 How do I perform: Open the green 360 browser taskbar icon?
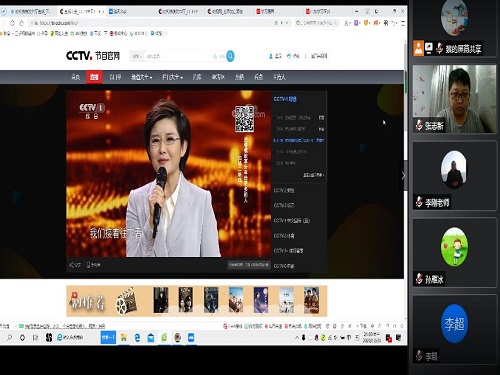pyautogui.click(x=164, y=338)
